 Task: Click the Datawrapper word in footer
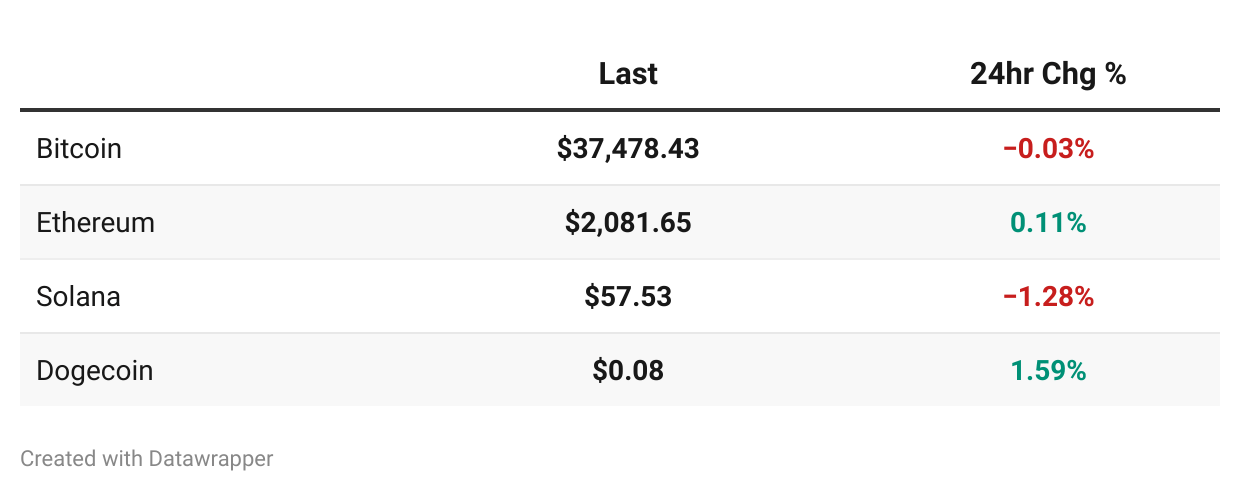coord(211,459)
